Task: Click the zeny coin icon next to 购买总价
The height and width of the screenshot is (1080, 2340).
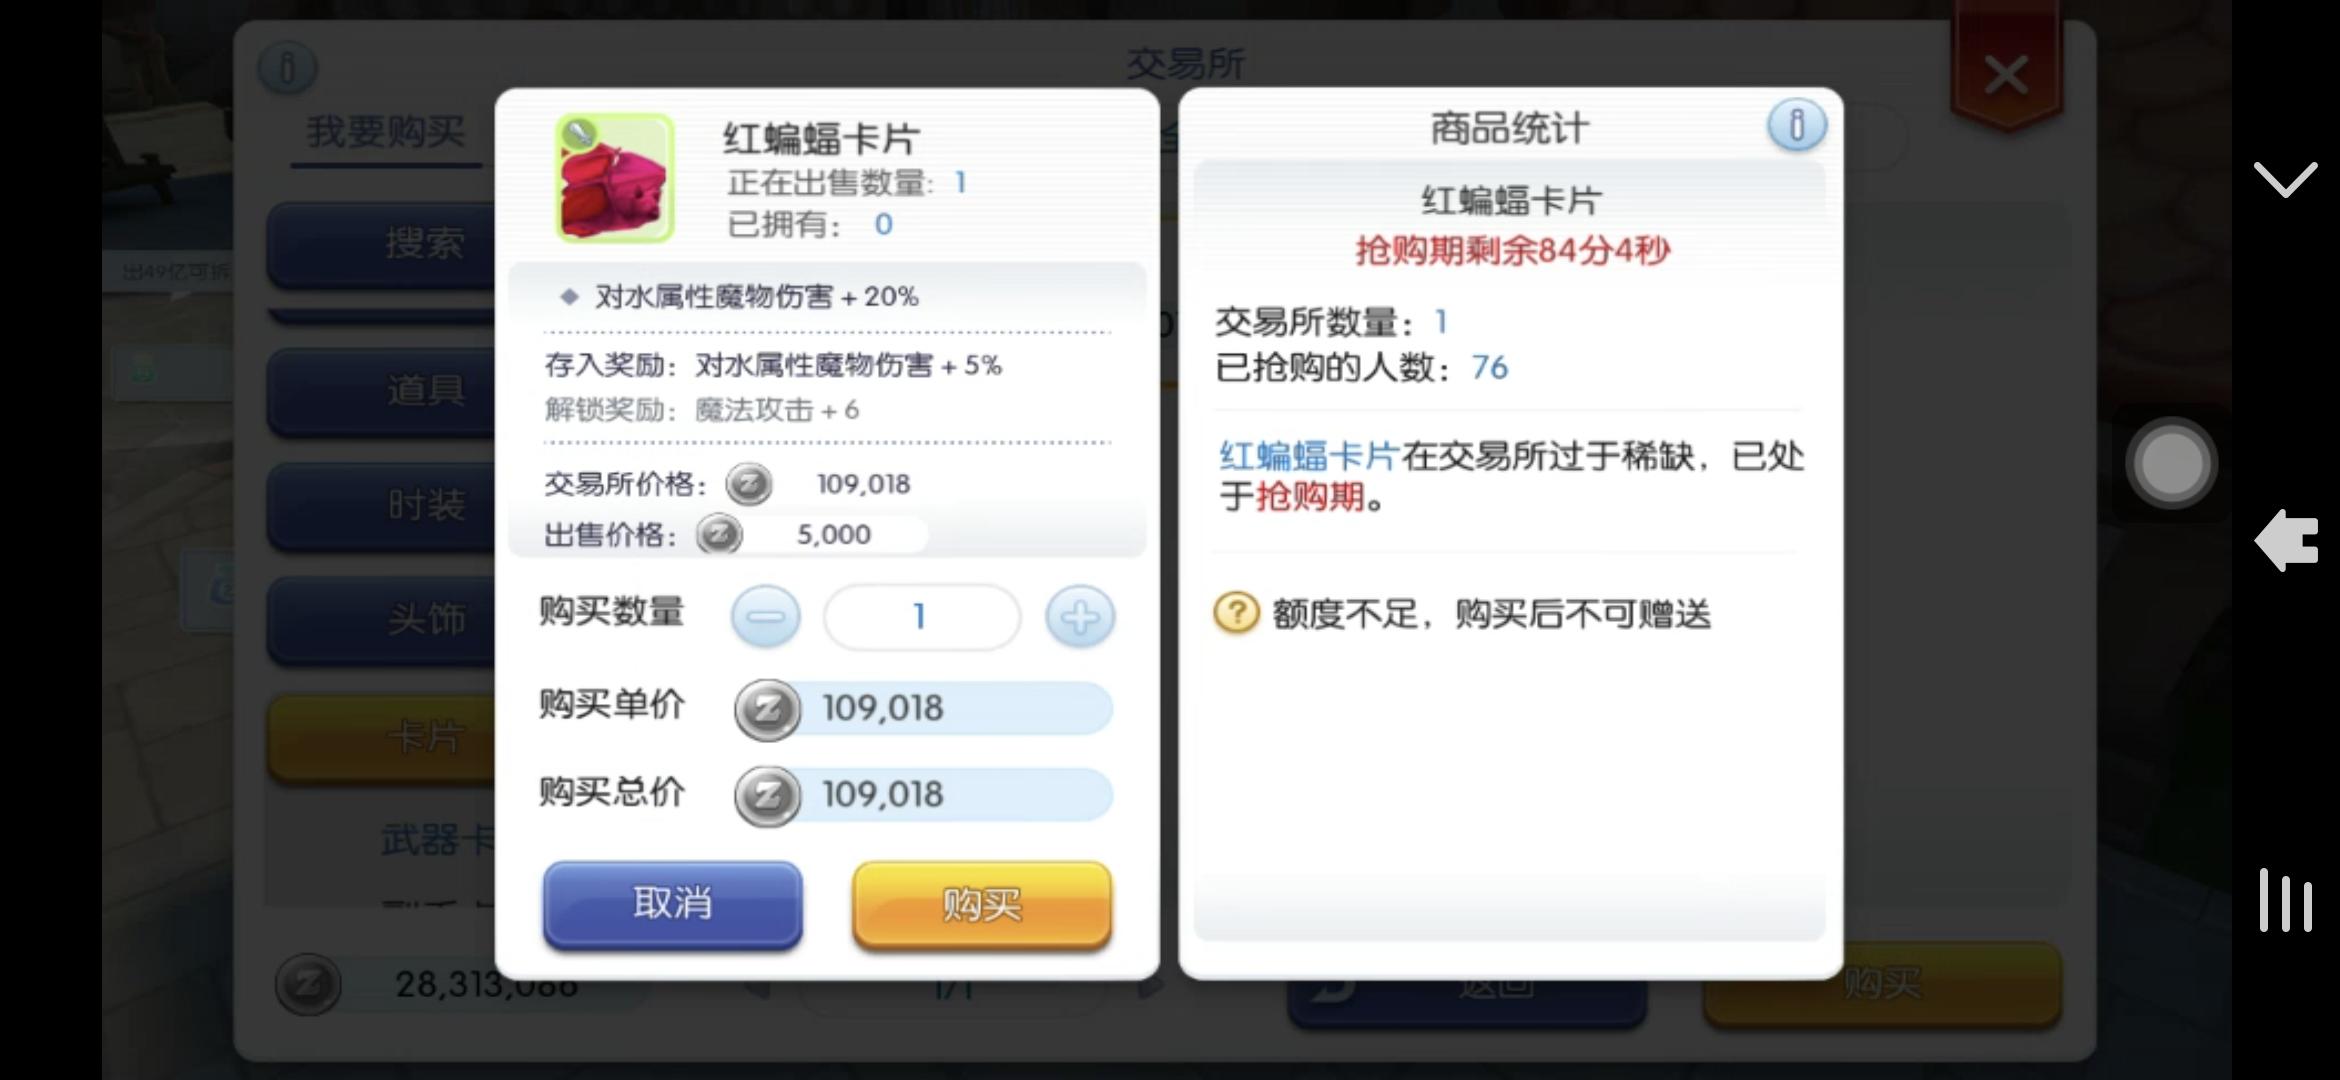Action: (767, 795)
